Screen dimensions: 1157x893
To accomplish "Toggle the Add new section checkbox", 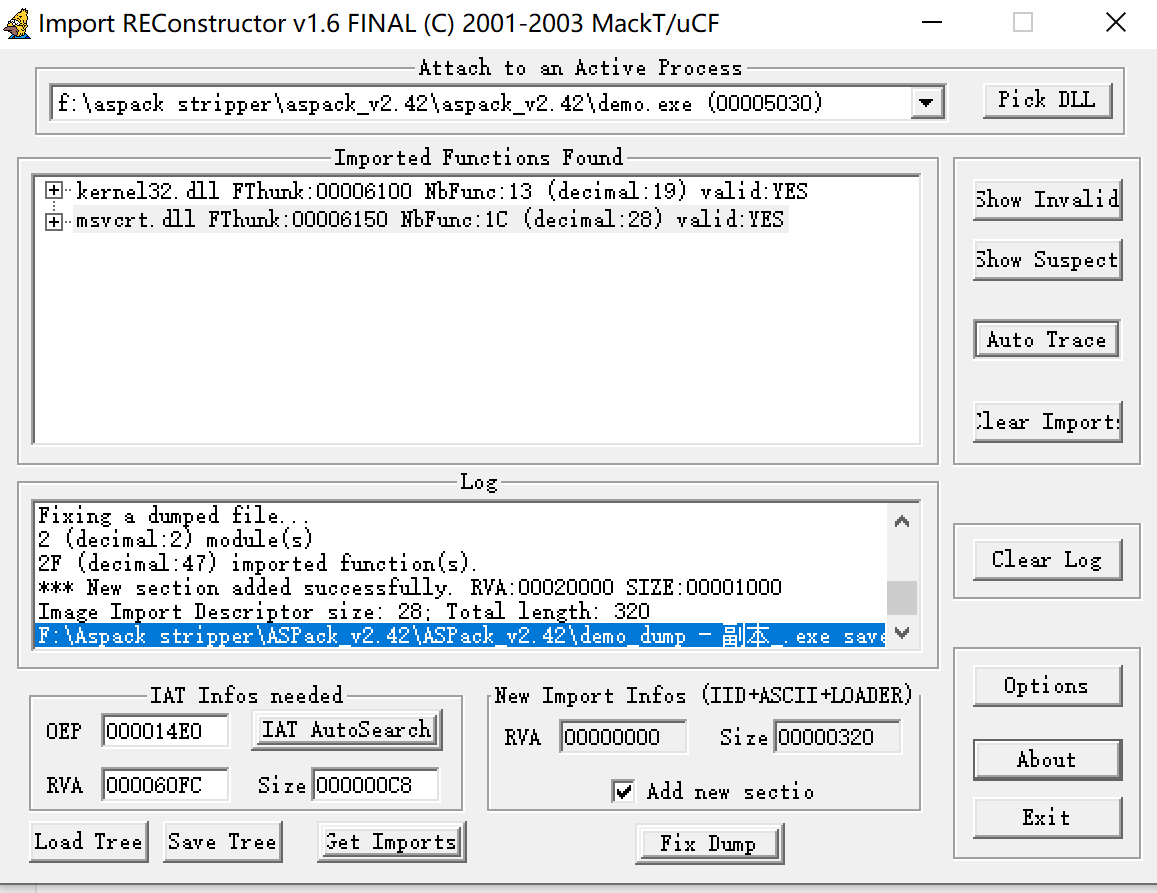I will (623, 791).
